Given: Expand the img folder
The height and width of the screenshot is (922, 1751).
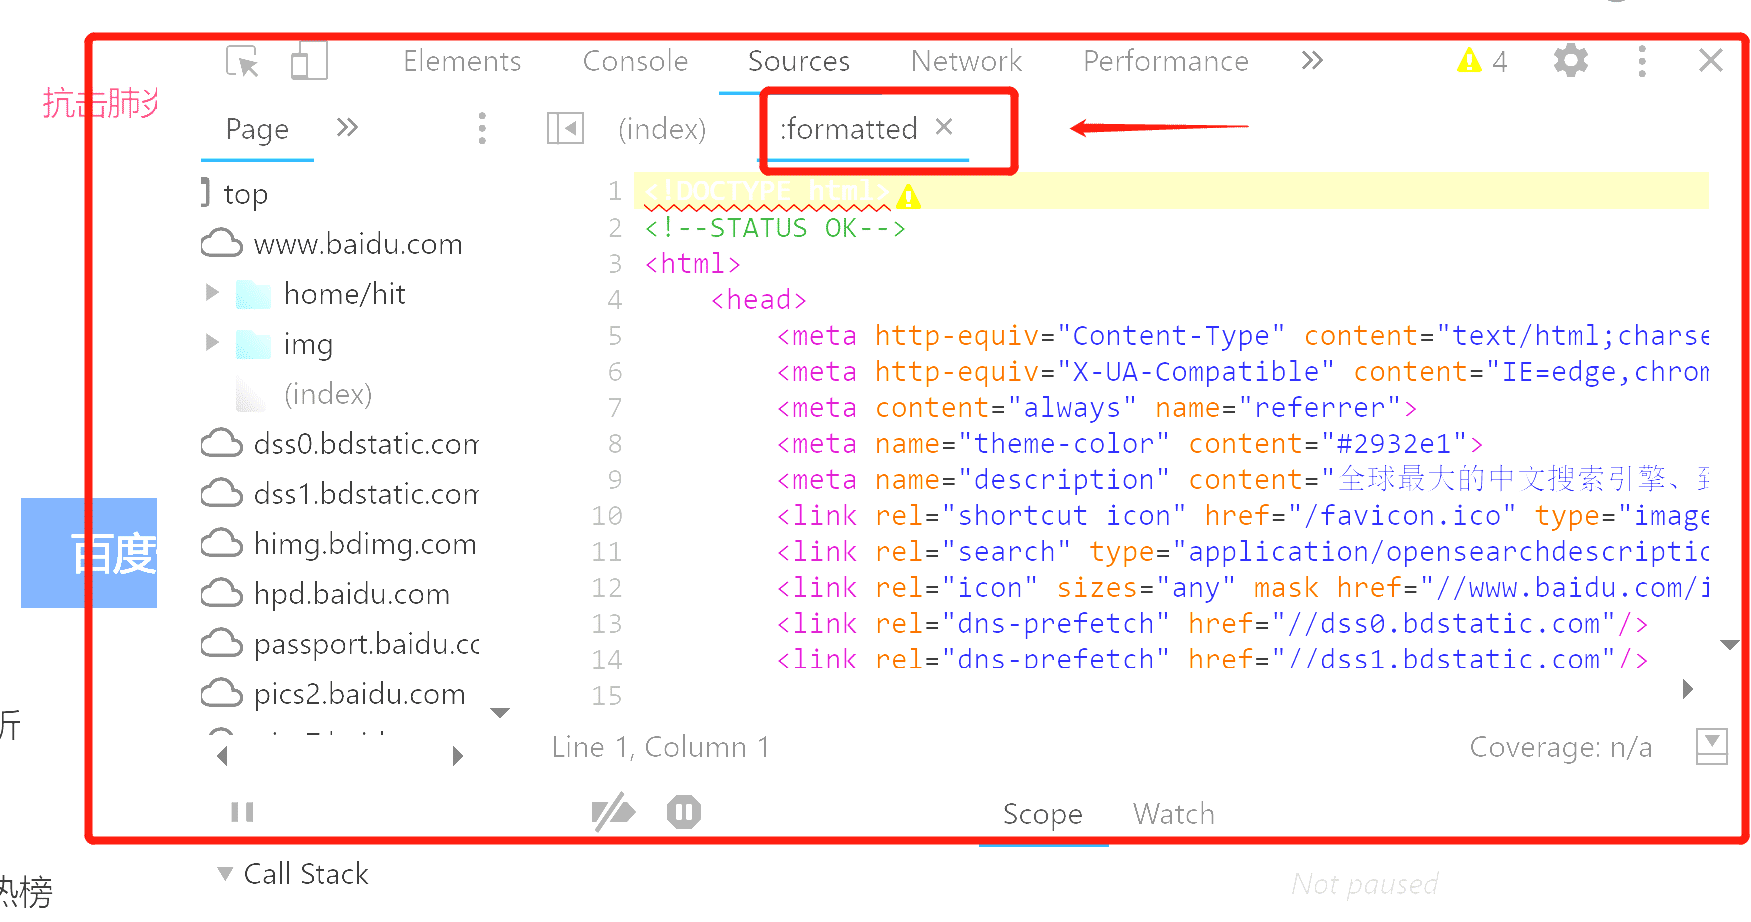Looking at the screenshot, I should (x=212, y=343).
